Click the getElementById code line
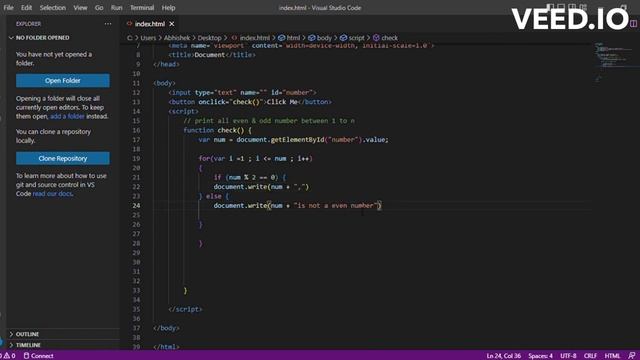This screenshot has height=360, width=640. [x=293, y=140]
